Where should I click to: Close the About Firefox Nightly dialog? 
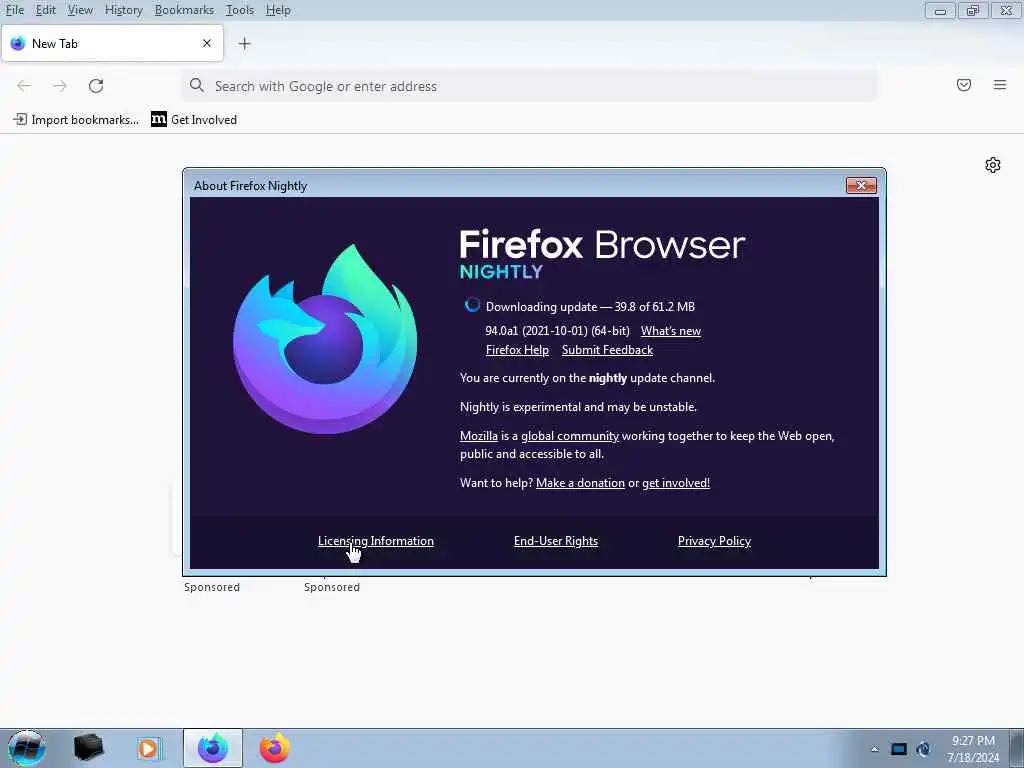click(x=861, y=185)
